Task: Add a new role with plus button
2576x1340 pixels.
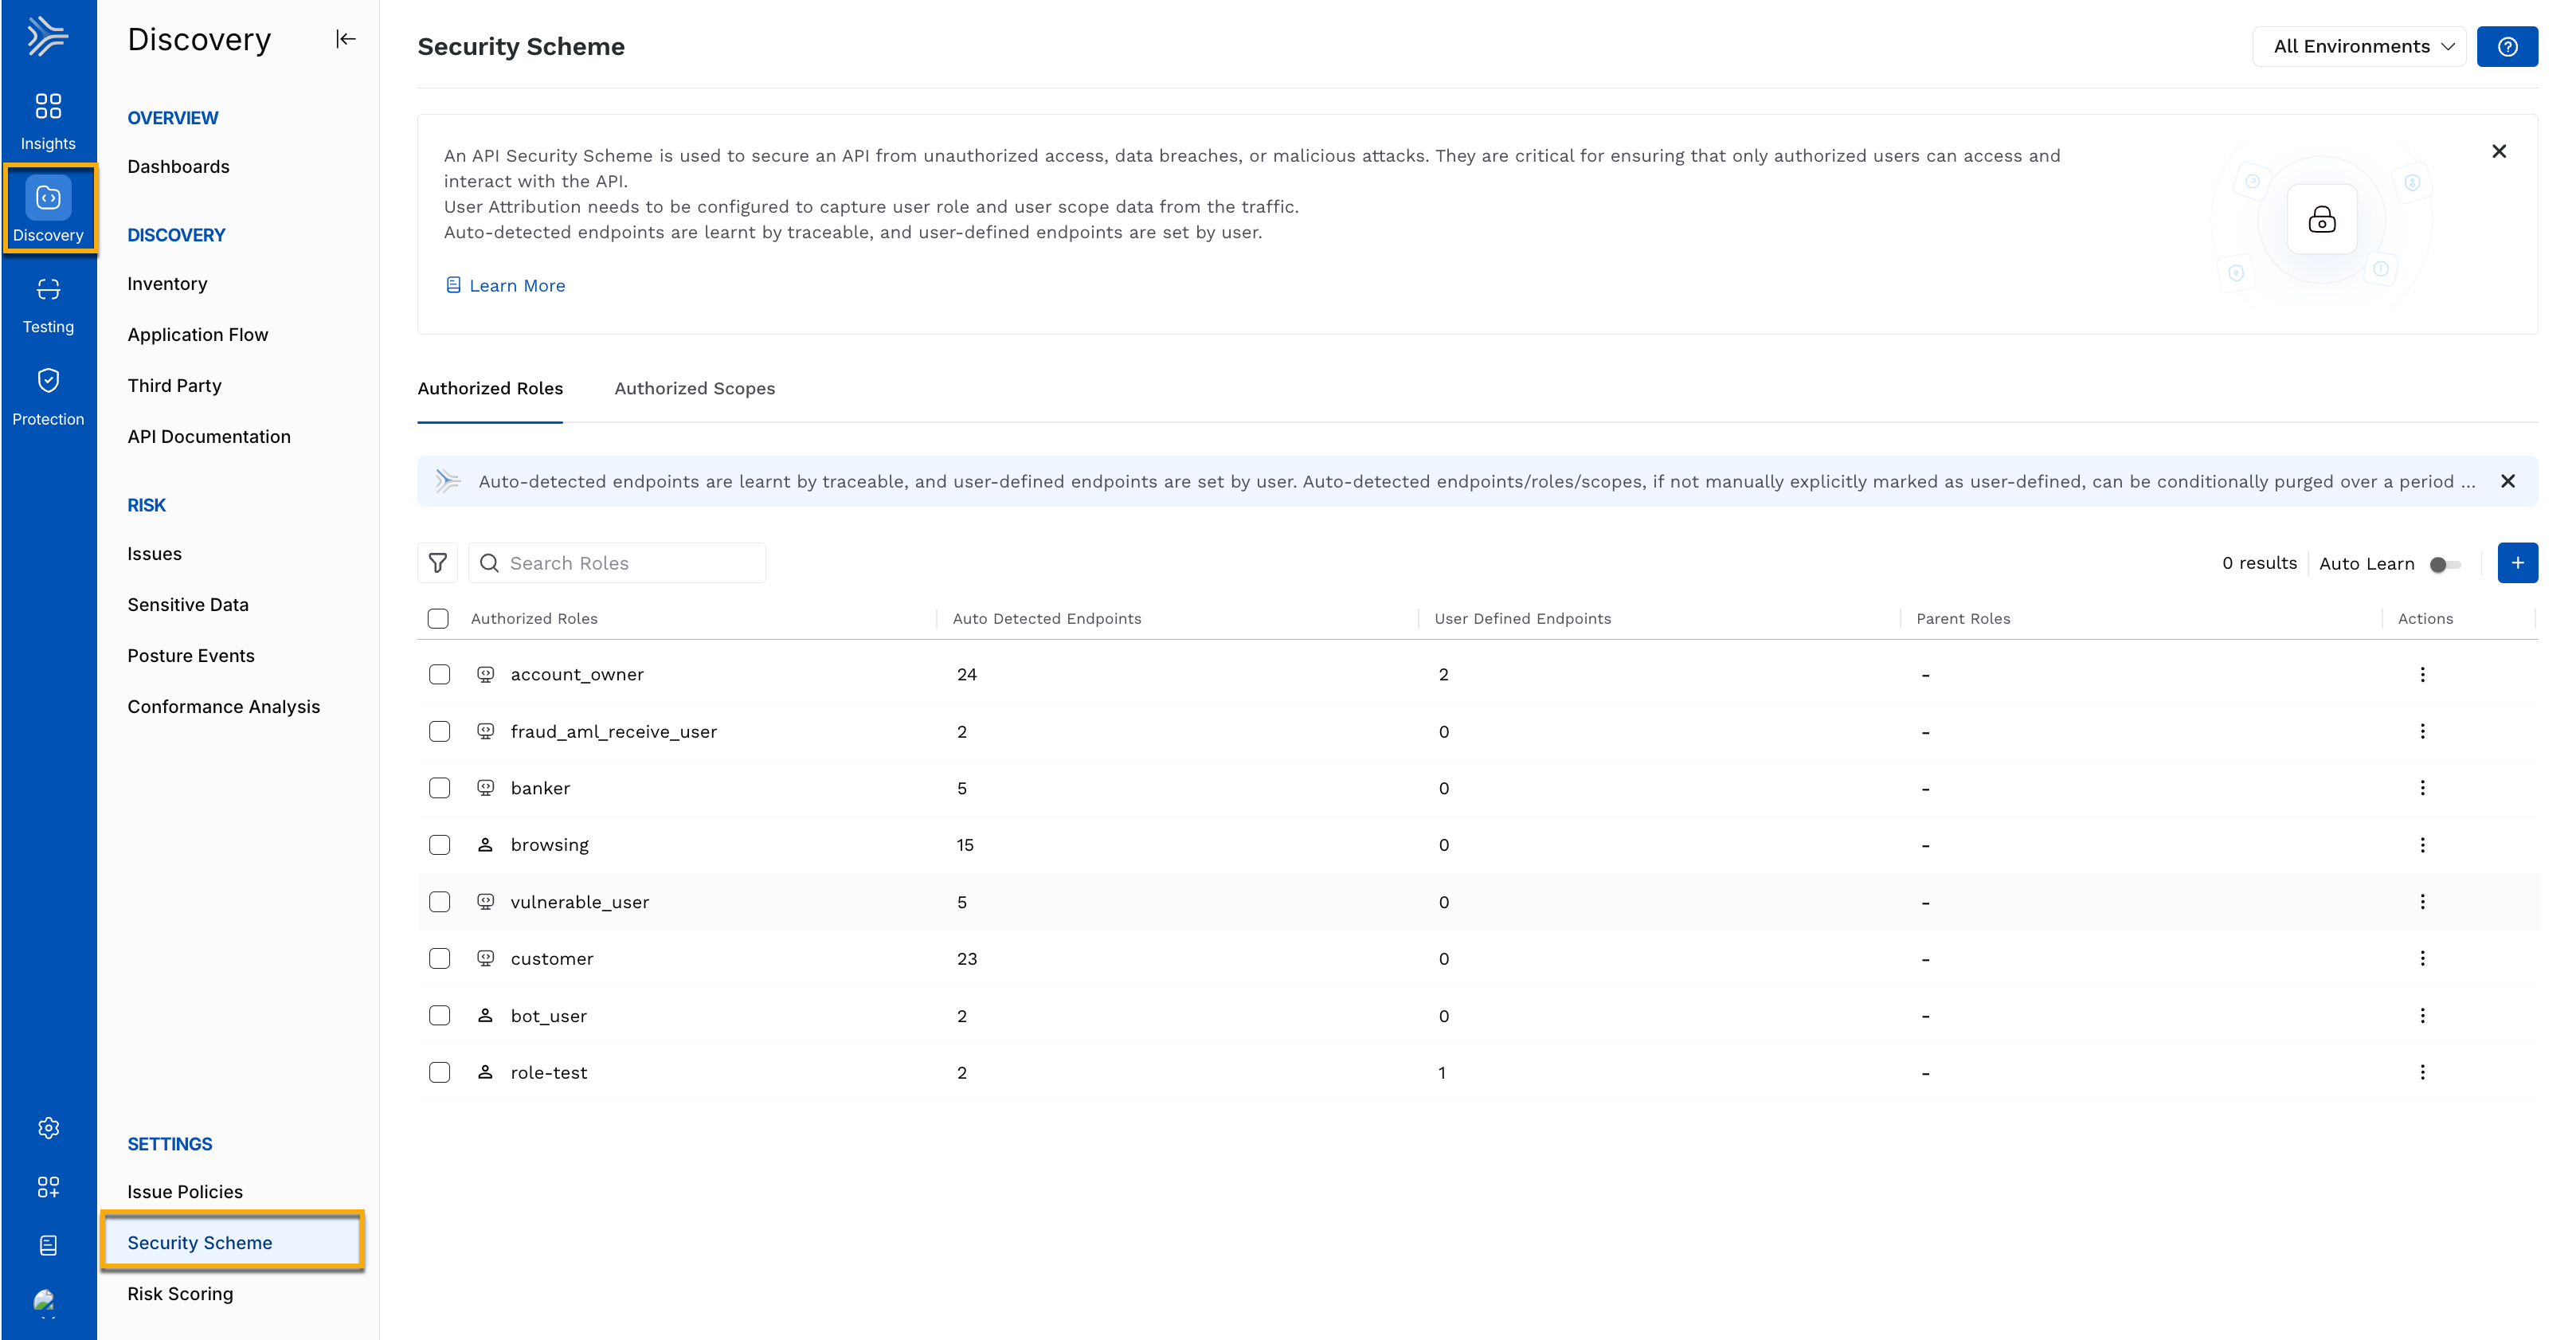Action: pos(2517,563)
